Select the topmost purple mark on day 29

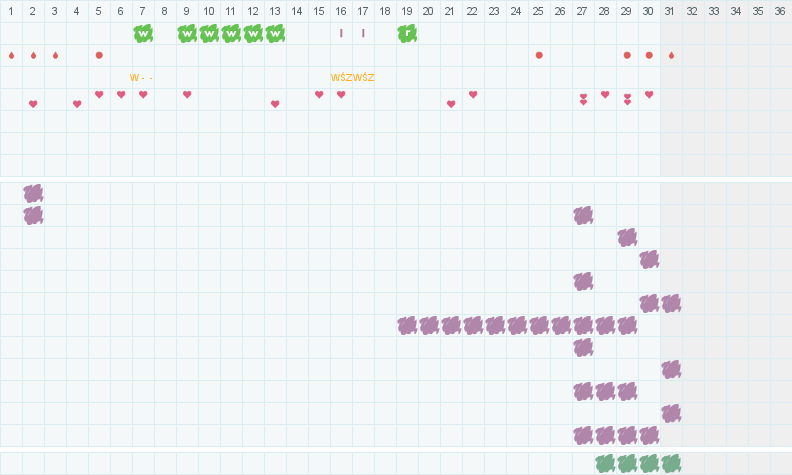click(627, 237)
